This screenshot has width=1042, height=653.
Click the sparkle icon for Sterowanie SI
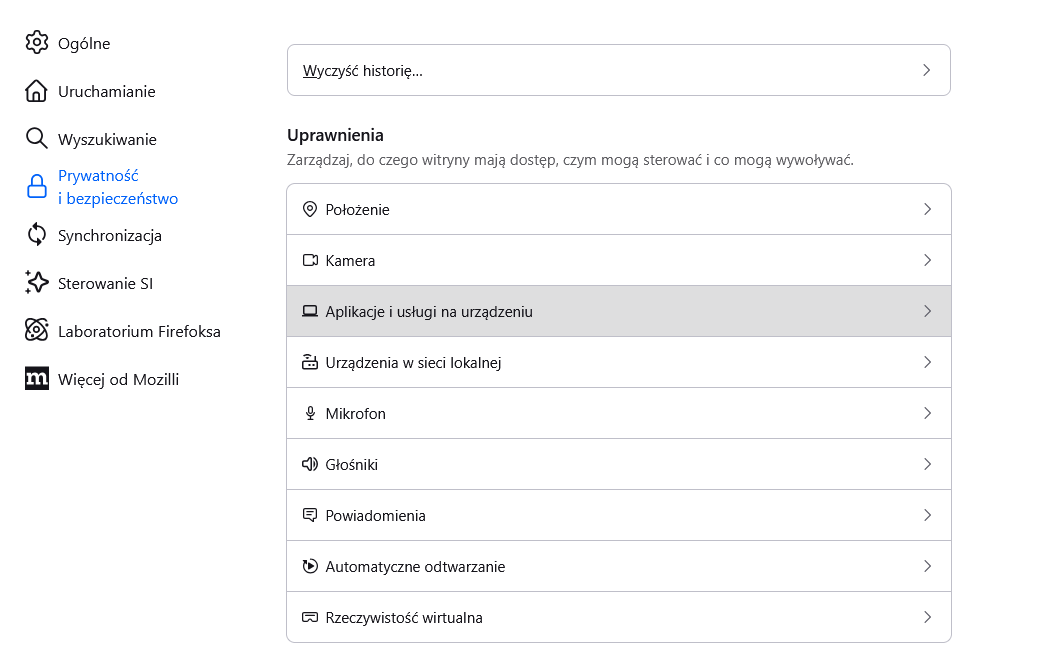[x=37, y=283]
